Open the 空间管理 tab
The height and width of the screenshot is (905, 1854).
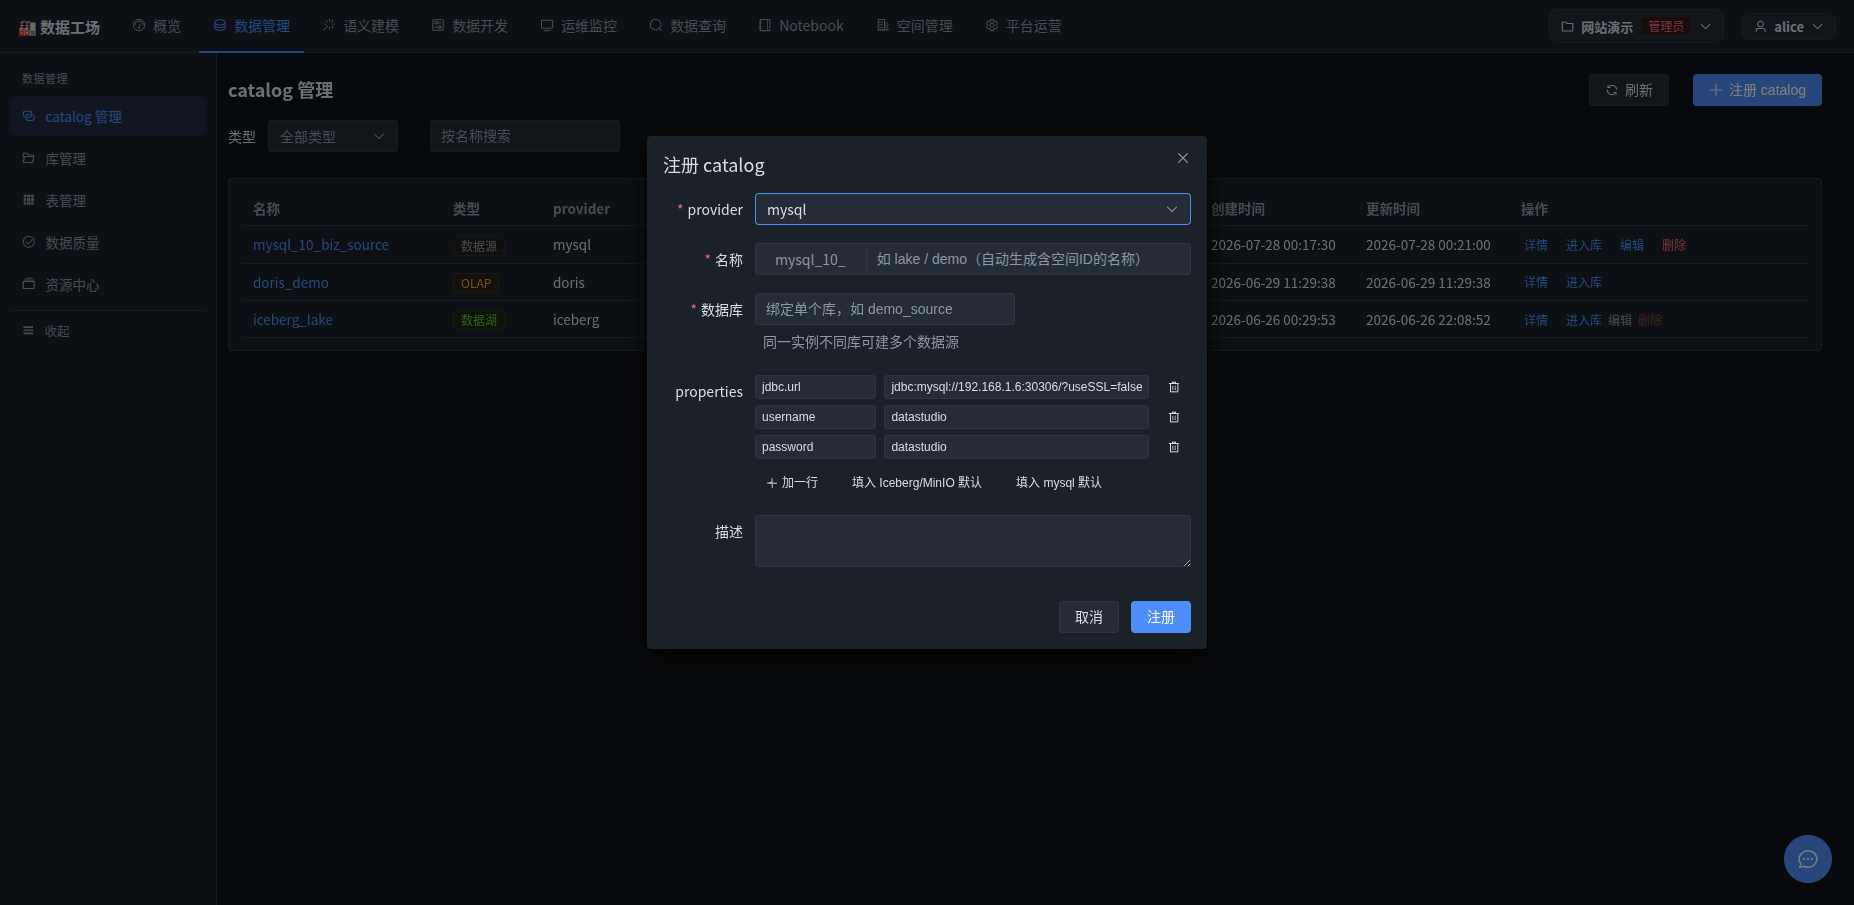point(915,26)
